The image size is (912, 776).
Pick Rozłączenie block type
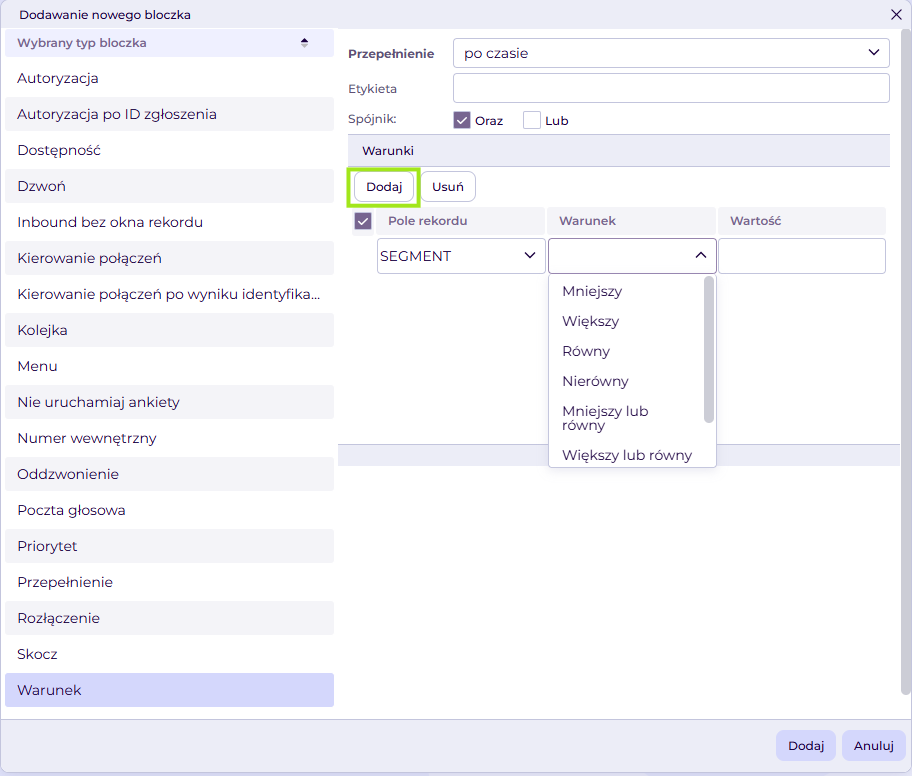(x=169, y=618)
